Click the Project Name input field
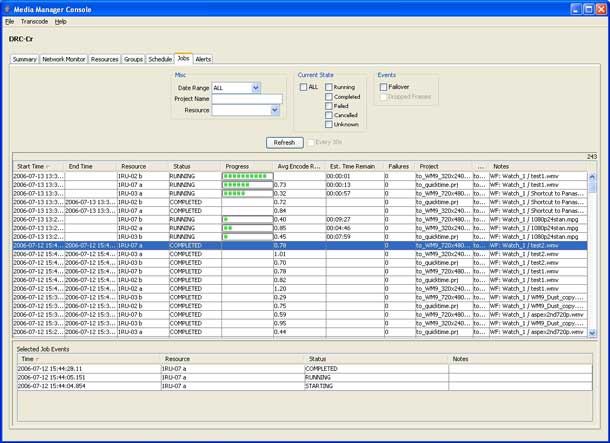Image resolution: width=610 pixels, height=443 pixels. pyautogui.click(x=246, y=99)
